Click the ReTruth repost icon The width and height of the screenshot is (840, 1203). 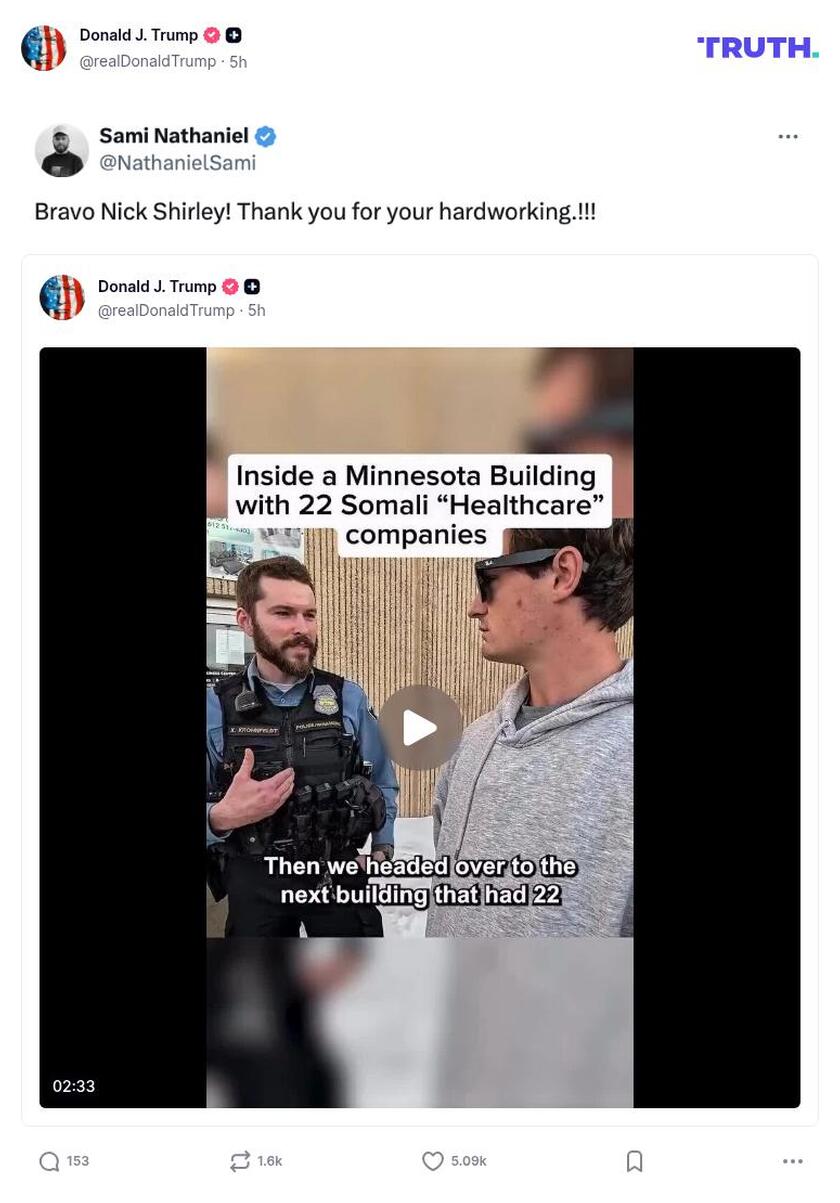tap(240, 1161)
